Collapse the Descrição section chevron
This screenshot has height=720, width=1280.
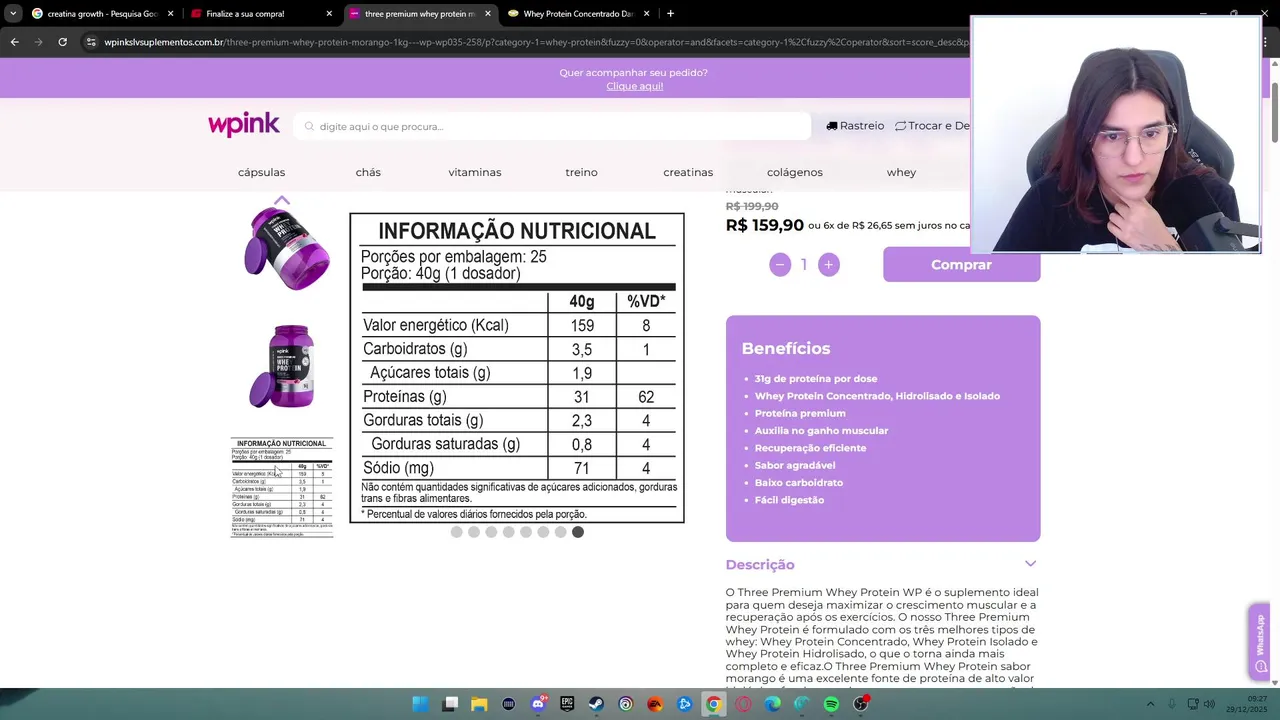click(1030, 564)
